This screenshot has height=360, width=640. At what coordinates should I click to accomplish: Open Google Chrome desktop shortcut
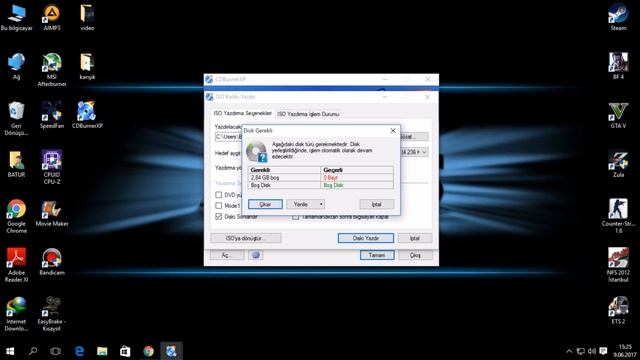16,216
